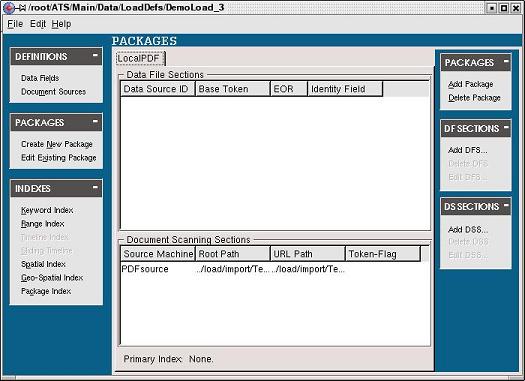Maximize the DemoLoad_3 window
The image size is (525, 381).
click(x=504, y=8)
